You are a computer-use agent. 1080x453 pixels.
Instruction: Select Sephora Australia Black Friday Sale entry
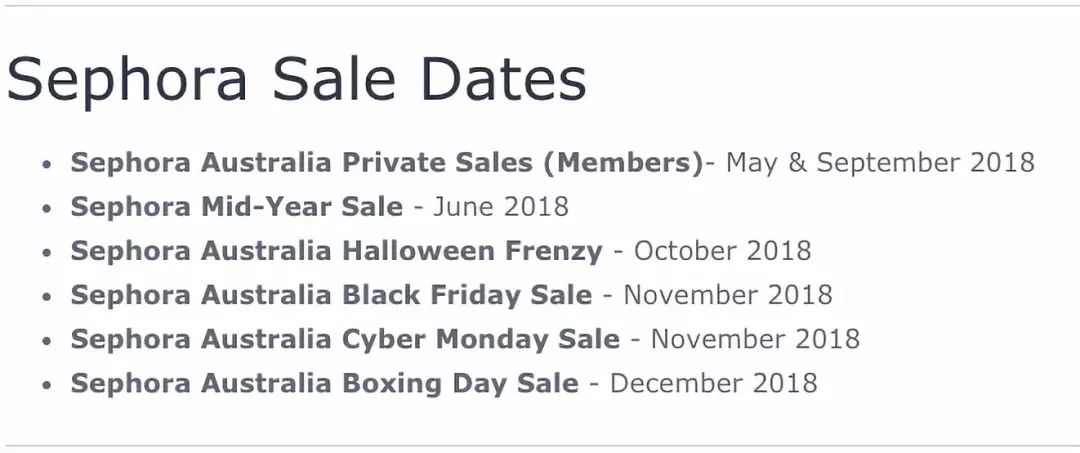pyautogui.click(x=331, y=295)
